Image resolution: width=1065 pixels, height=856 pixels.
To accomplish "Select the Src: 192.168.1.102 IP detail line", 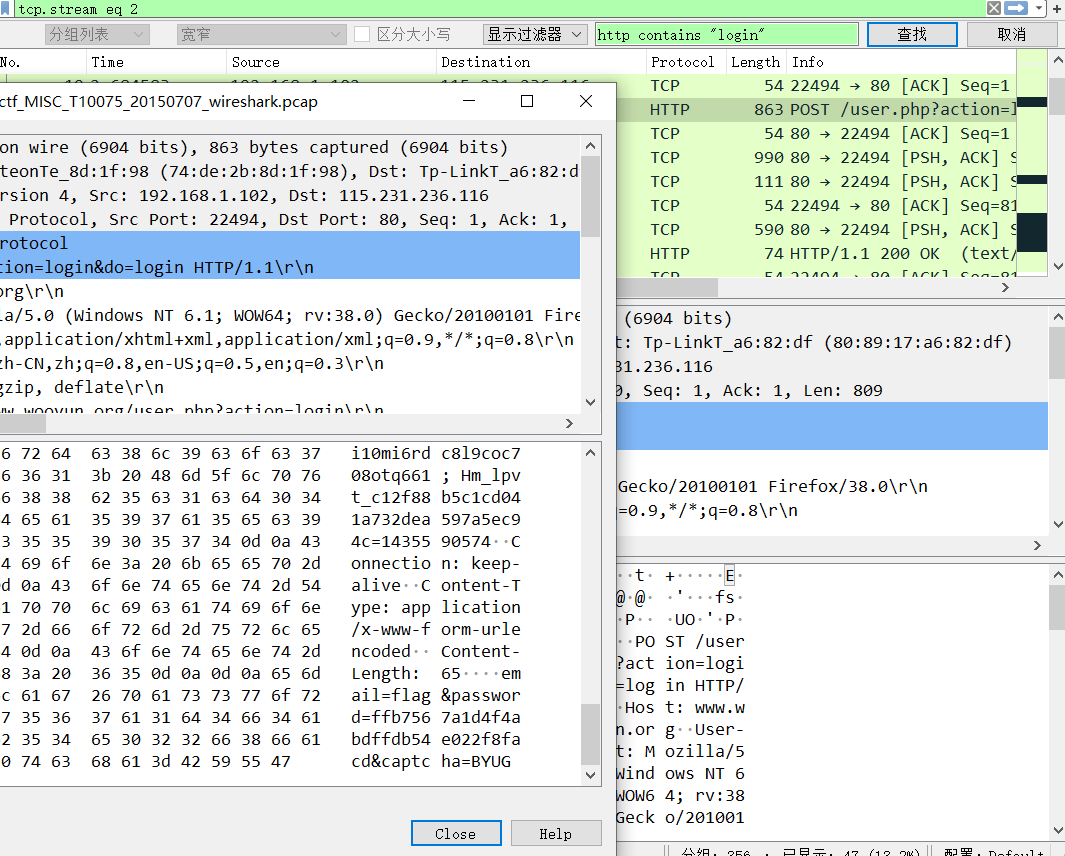I will [x=290, y=196].
